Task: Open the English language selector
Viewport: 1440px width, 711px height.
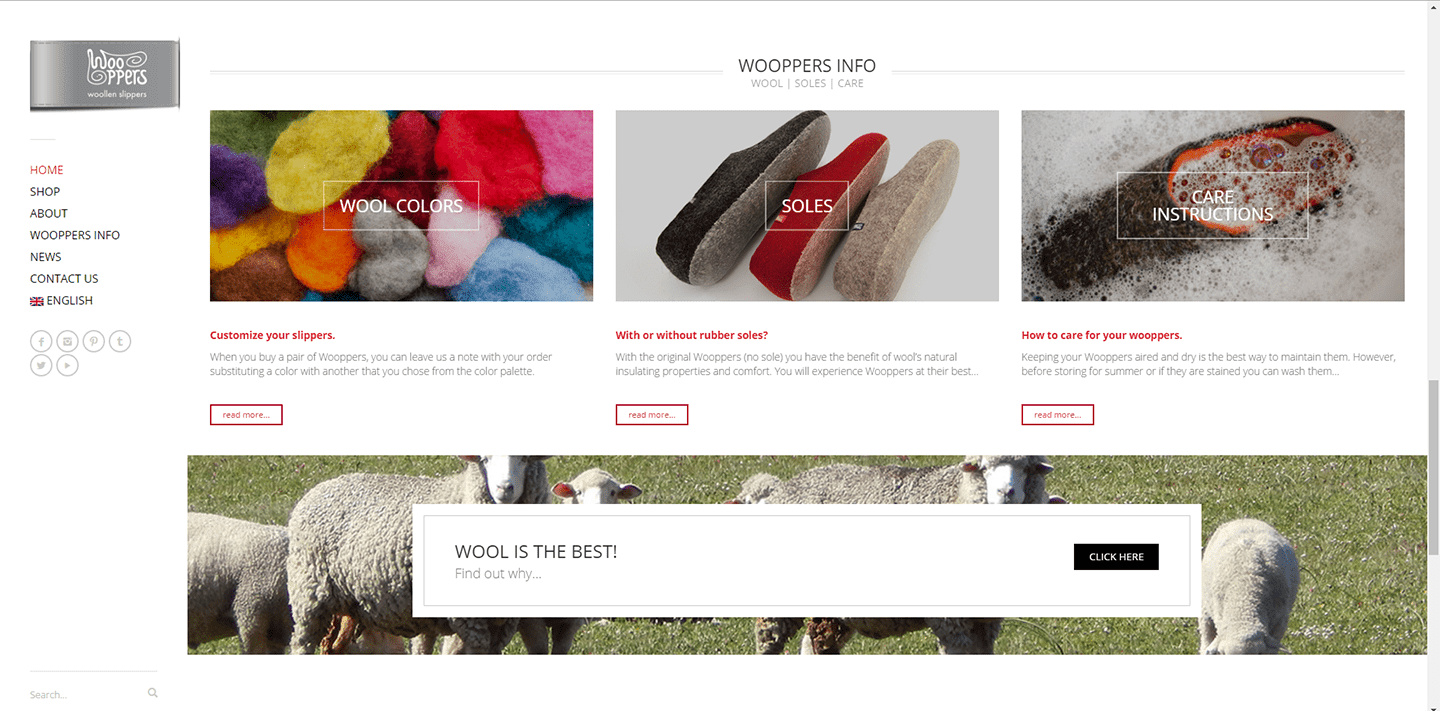Action: click(62, 301)
